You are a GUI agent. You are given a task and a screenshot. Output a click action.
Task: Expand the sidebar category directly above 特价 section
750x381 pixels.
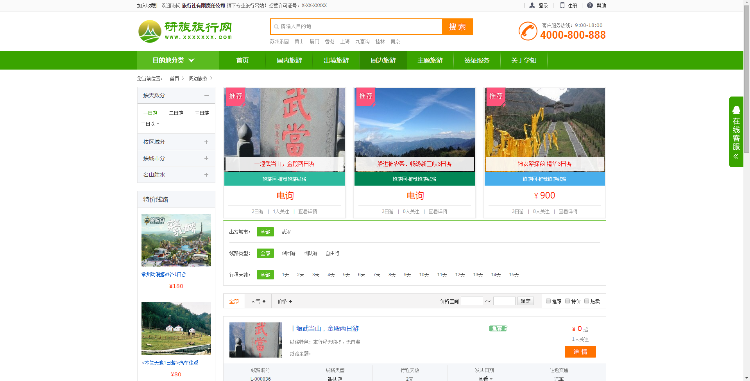pyautogui.click(x=206, y=174)
